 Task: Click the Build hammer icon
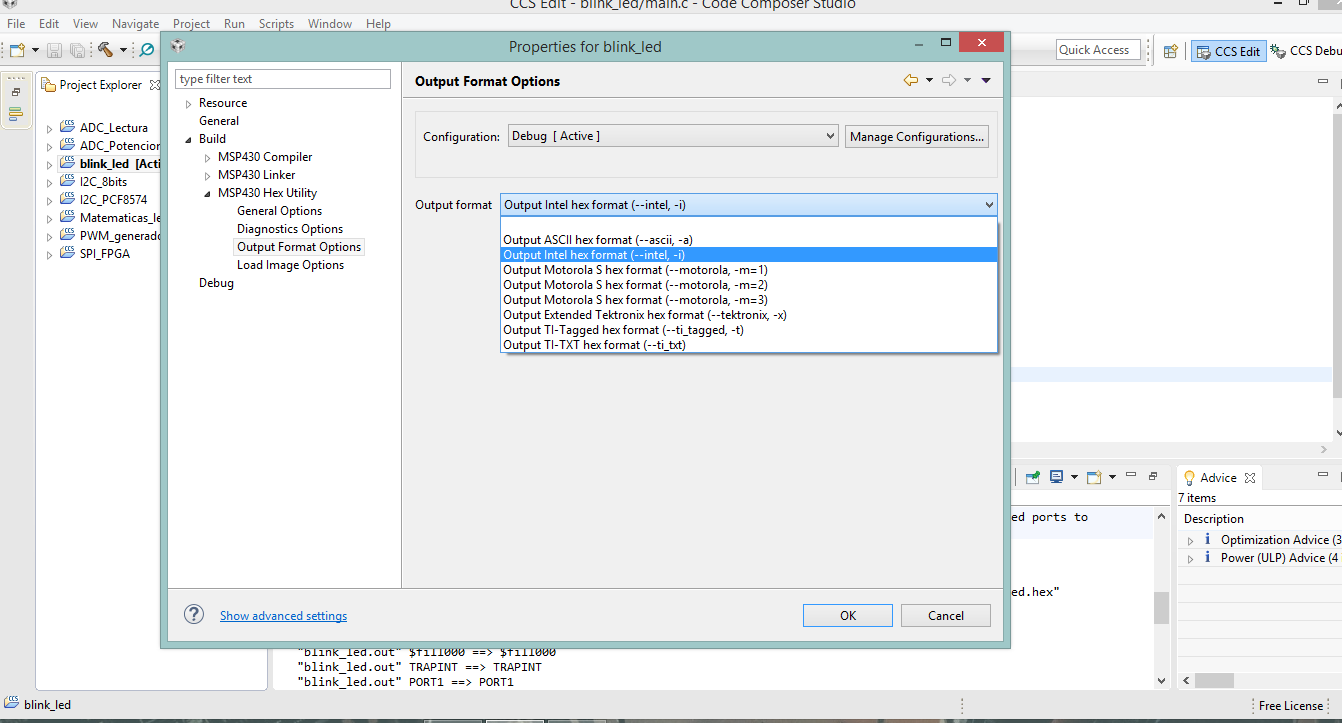[x=105, y=50]
